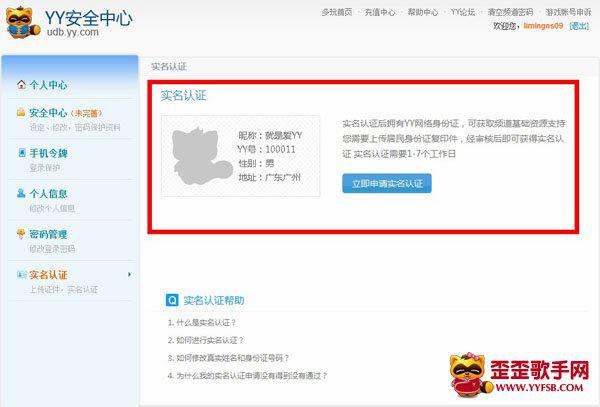Click the 退出 logout link
This screenshot has height=407, width=600.
[579, 26]
